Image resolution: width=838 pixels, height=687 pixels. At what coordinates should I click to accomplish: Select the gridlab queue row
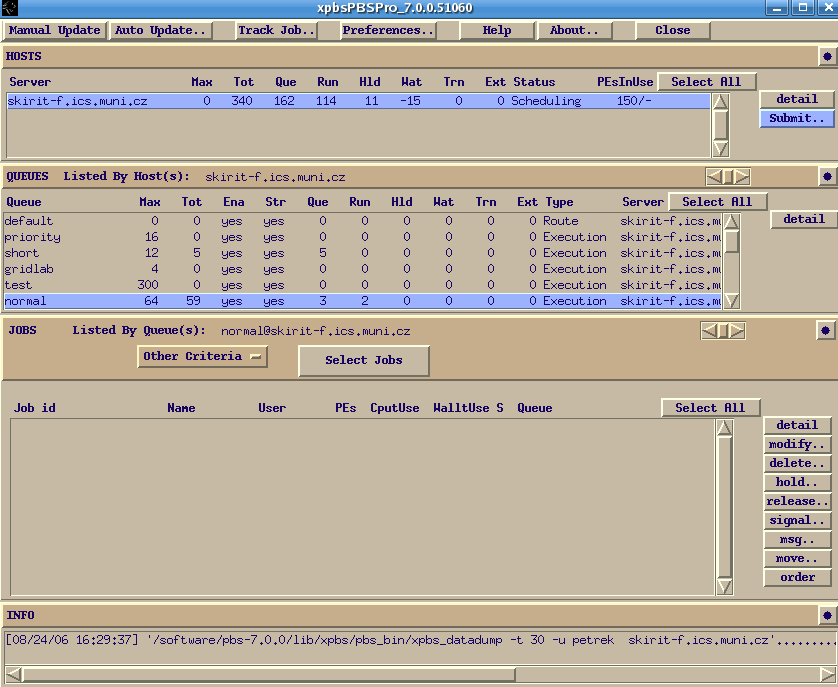point(362,269)
